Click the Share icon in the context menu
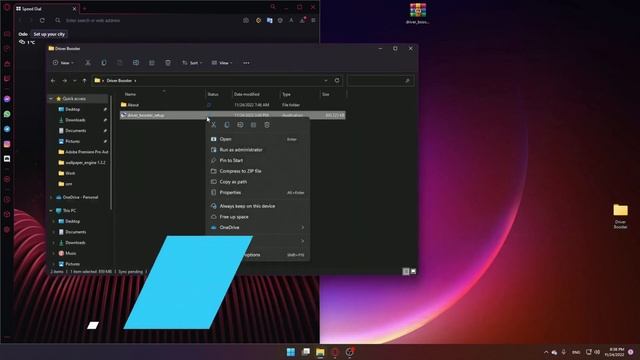The width and height of the screenshot is (640, 360). tap(253, 125)
